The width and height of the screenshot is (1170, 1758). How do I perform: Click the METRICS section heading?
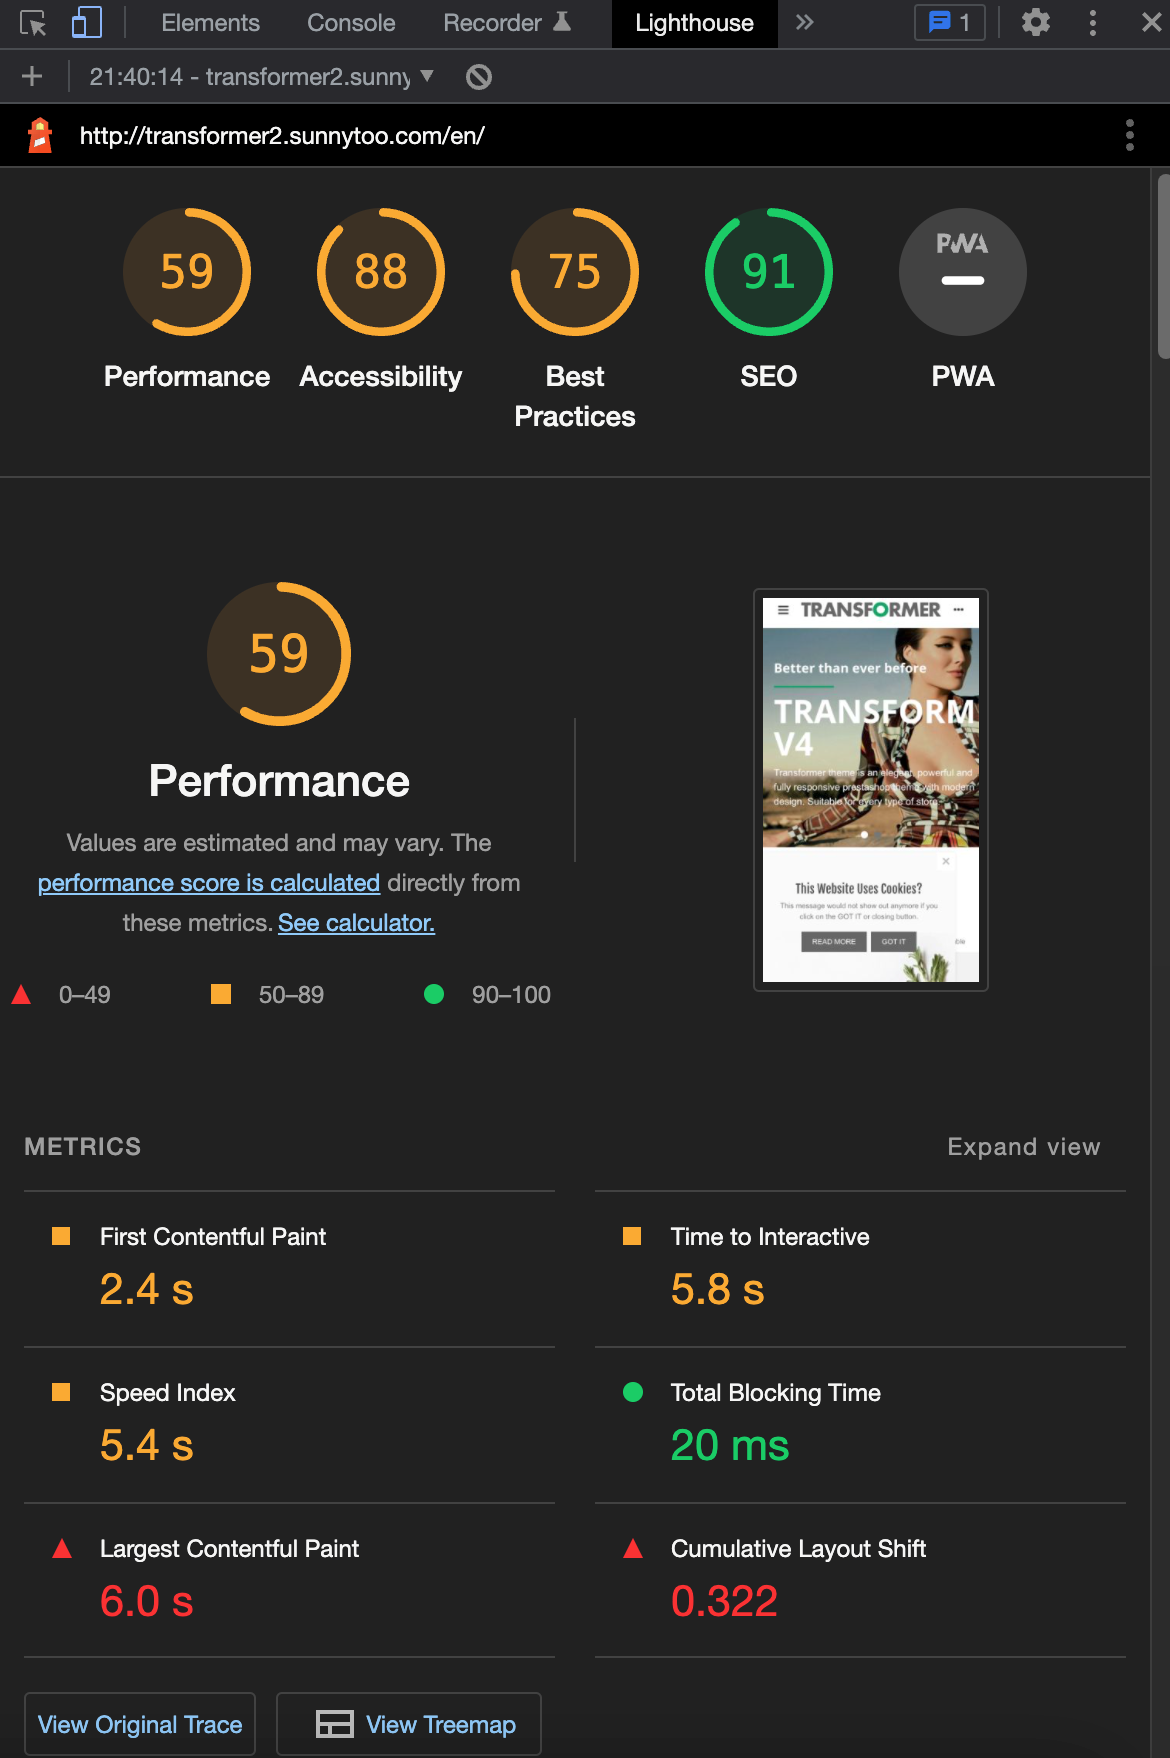[x=83, y=1147]
